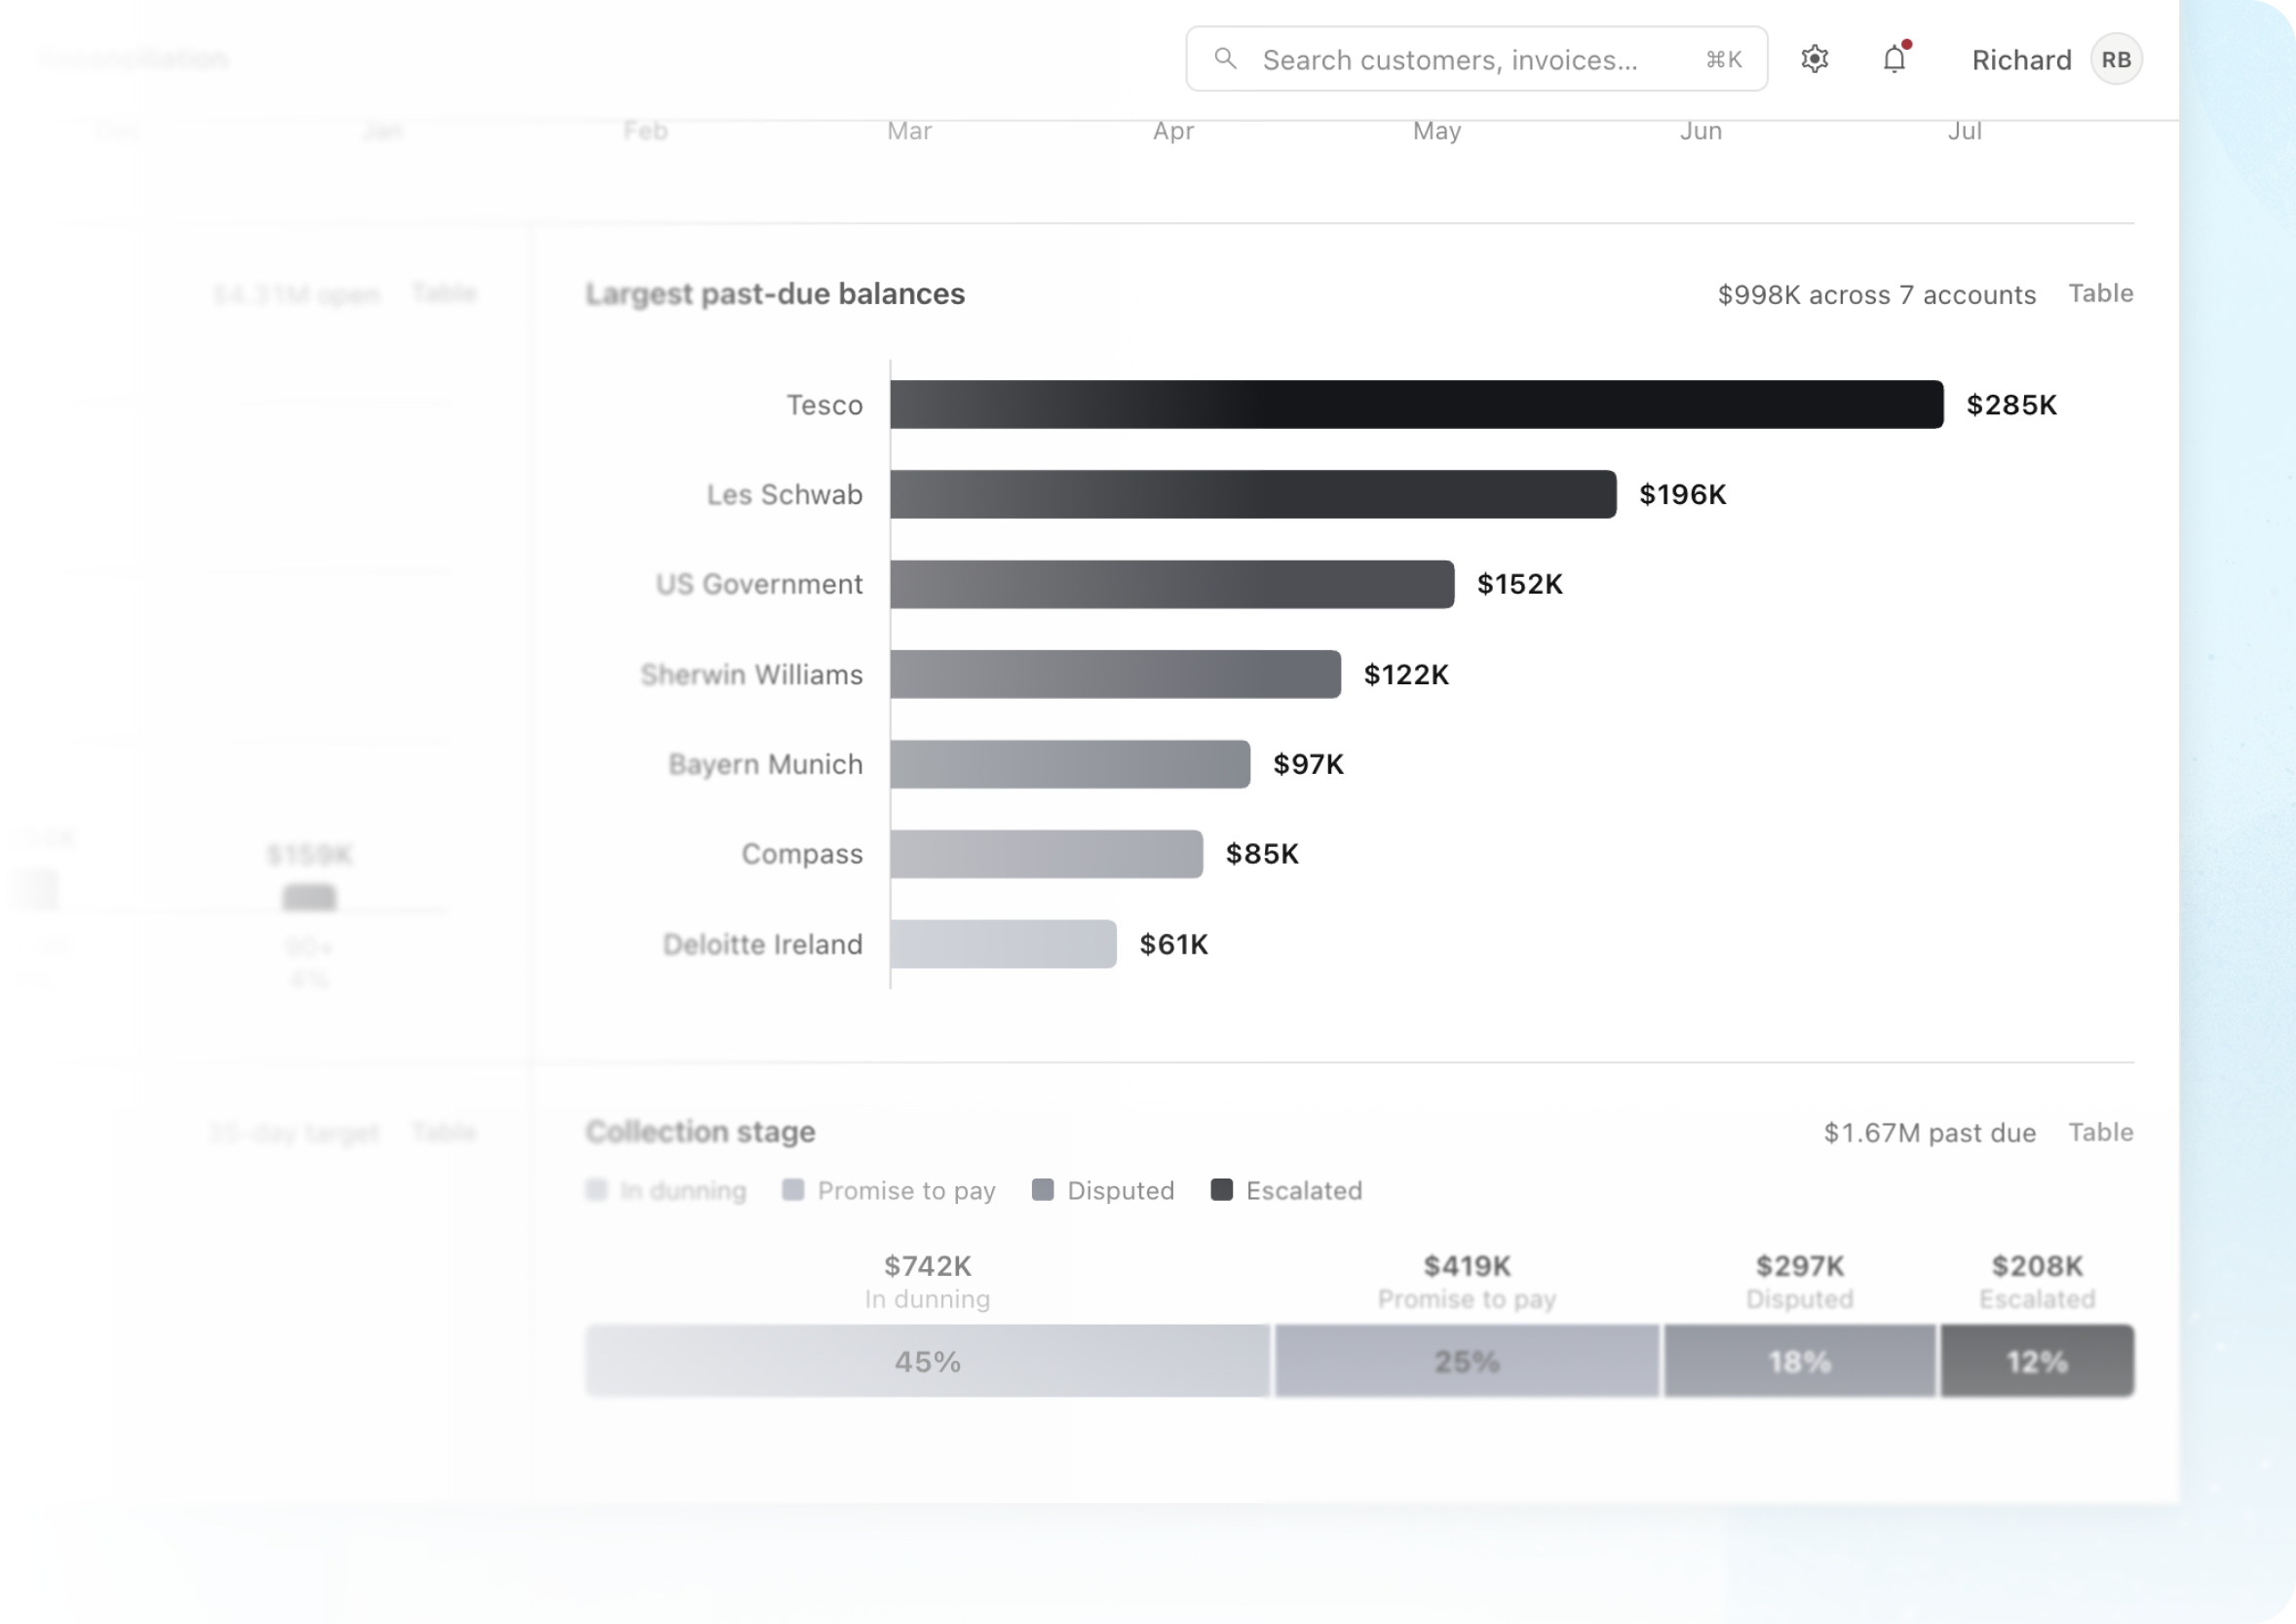This screenshot has height=1624, width=2296.
Task: Click the Les Schwab label
Action: click(784, 494)
